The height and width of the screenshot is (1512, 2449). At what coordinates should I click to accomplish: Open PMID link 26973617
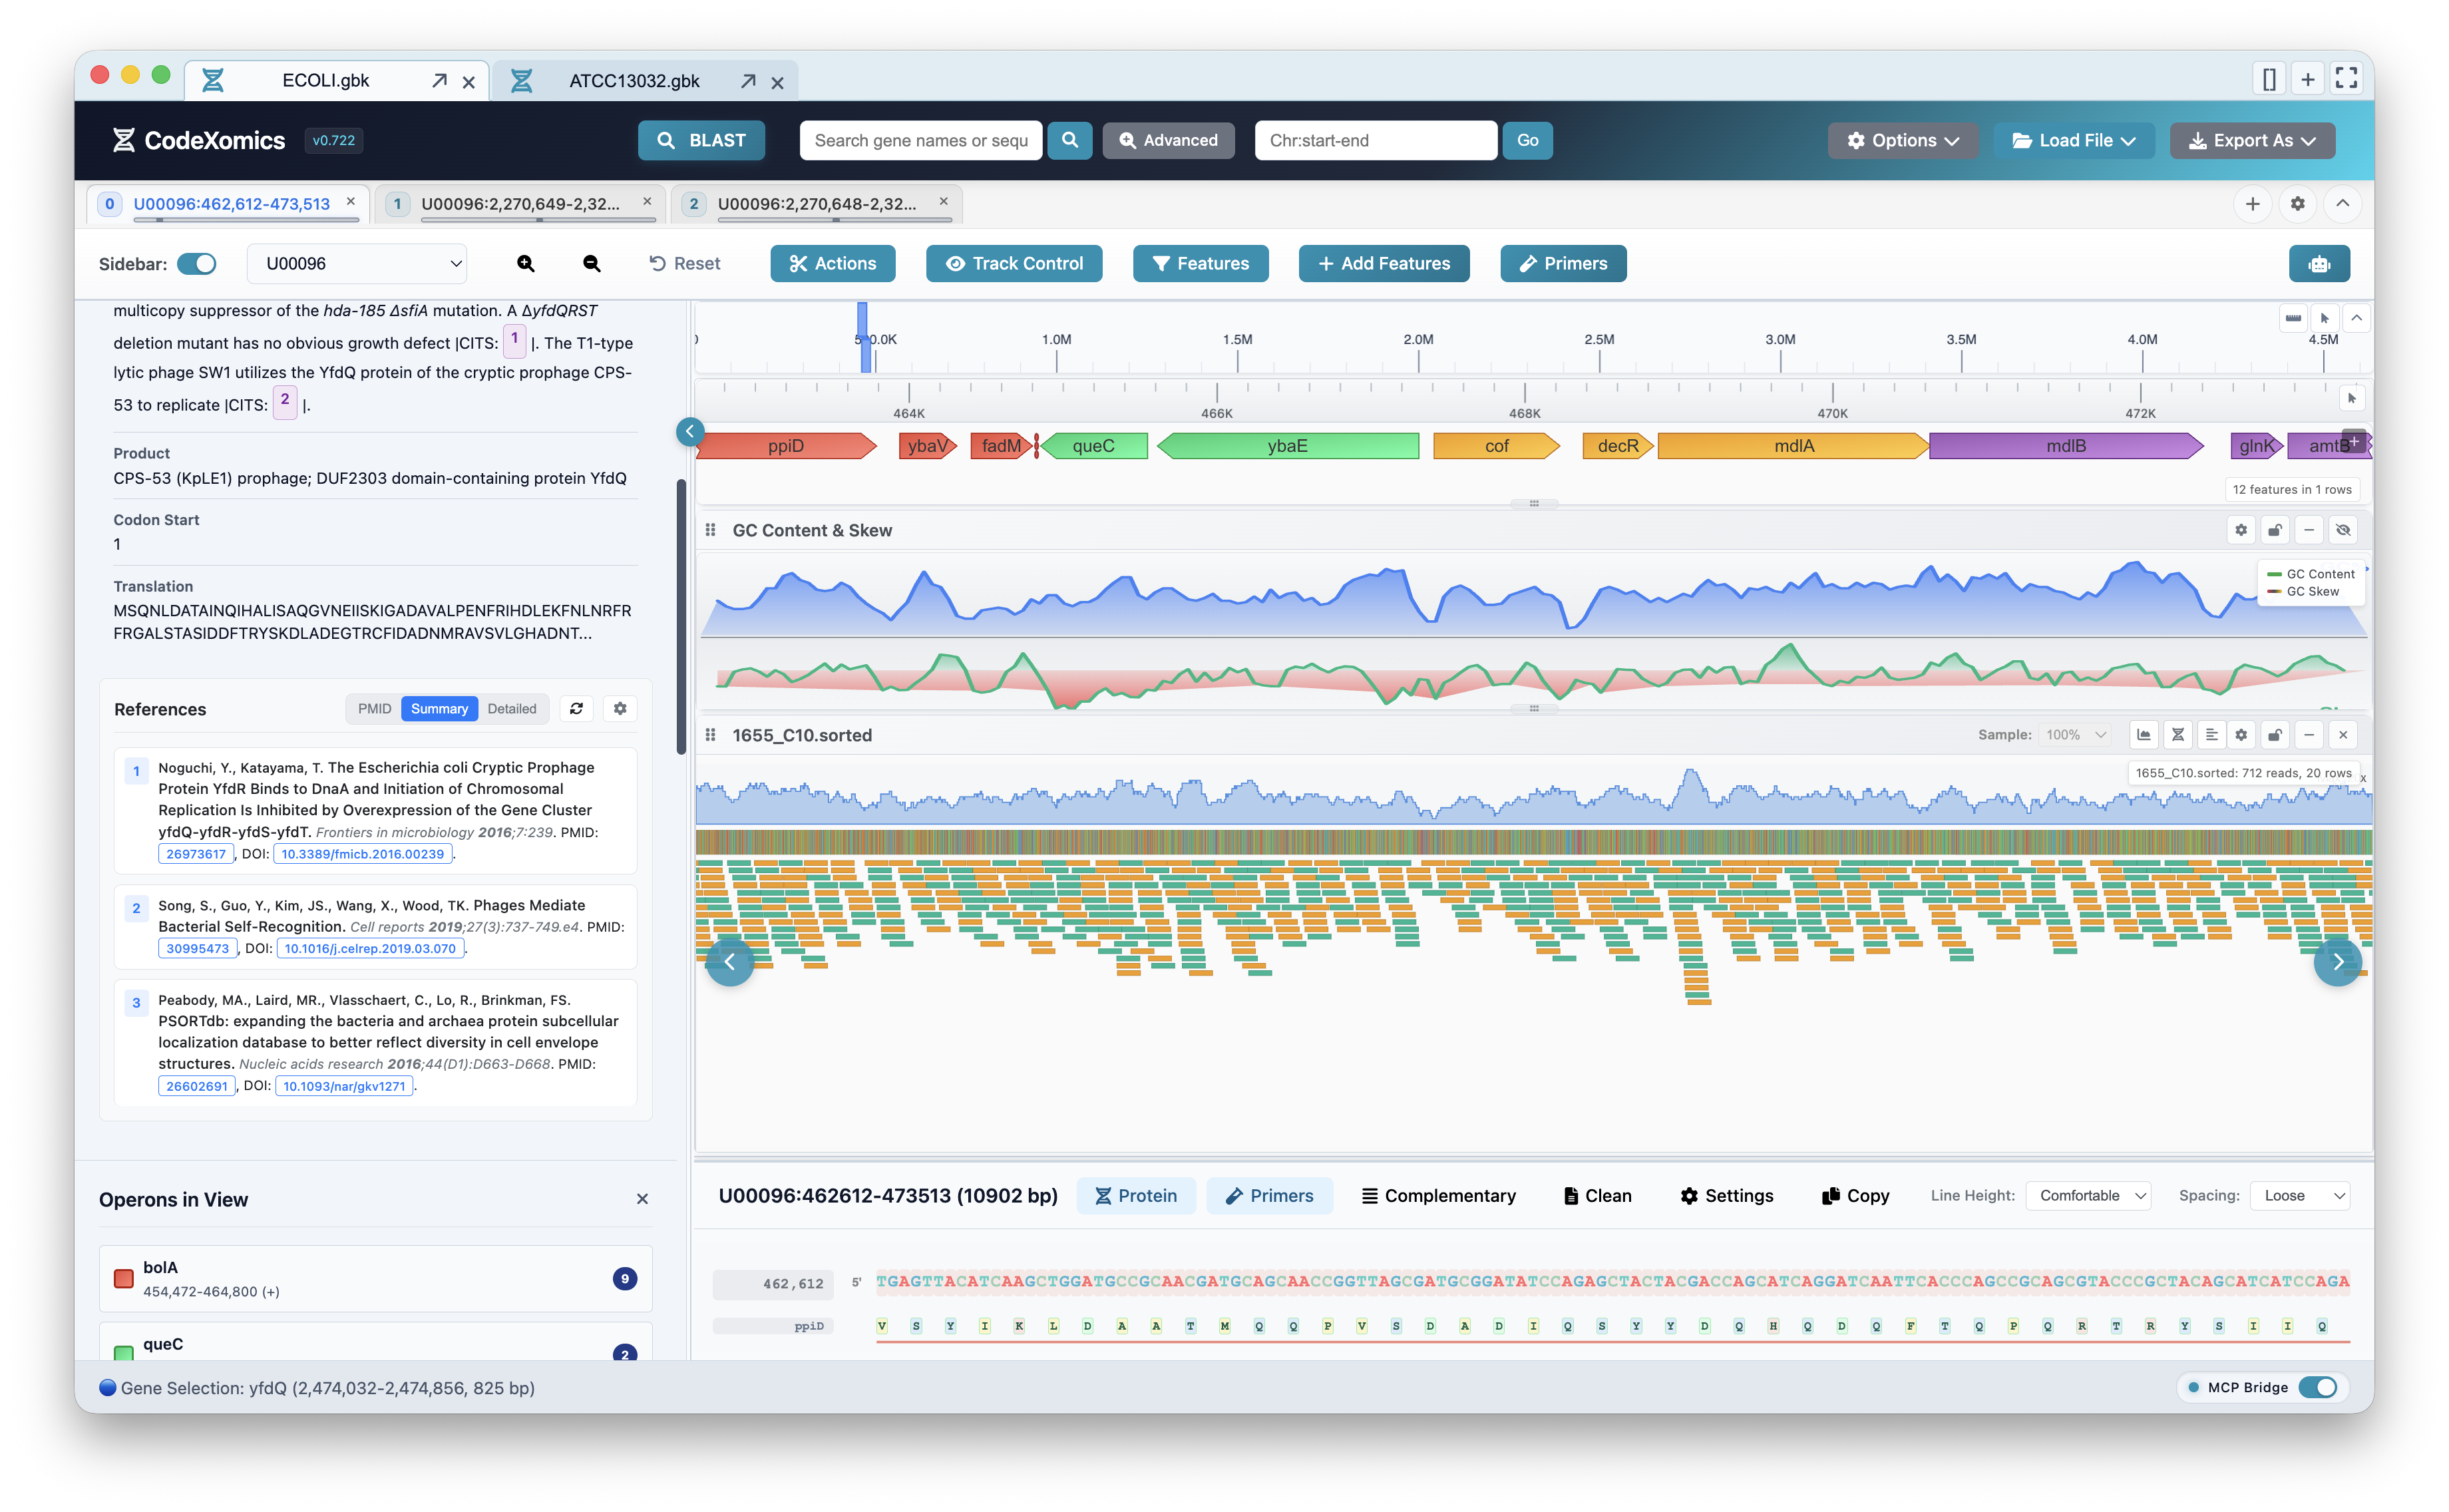coord(196,854)
